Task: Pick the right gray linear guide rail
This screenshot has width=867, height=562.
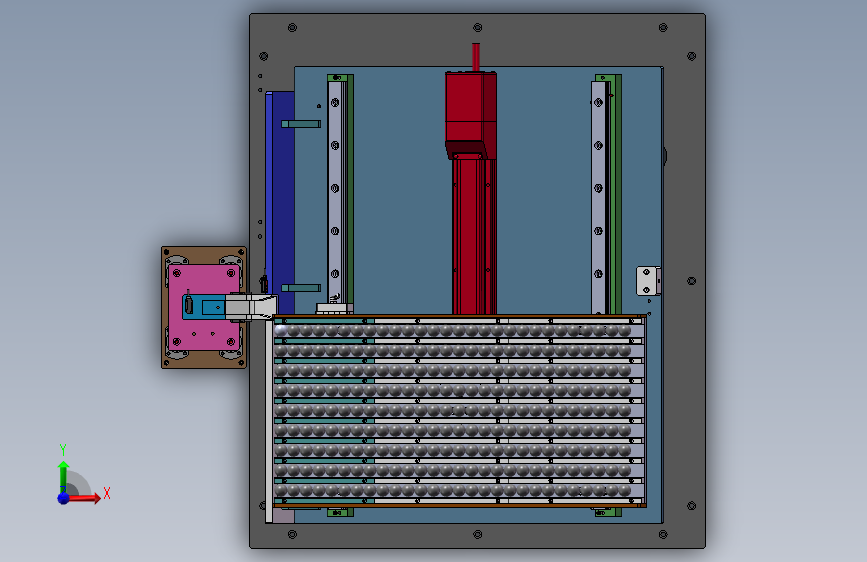Action: click(598, 198)
